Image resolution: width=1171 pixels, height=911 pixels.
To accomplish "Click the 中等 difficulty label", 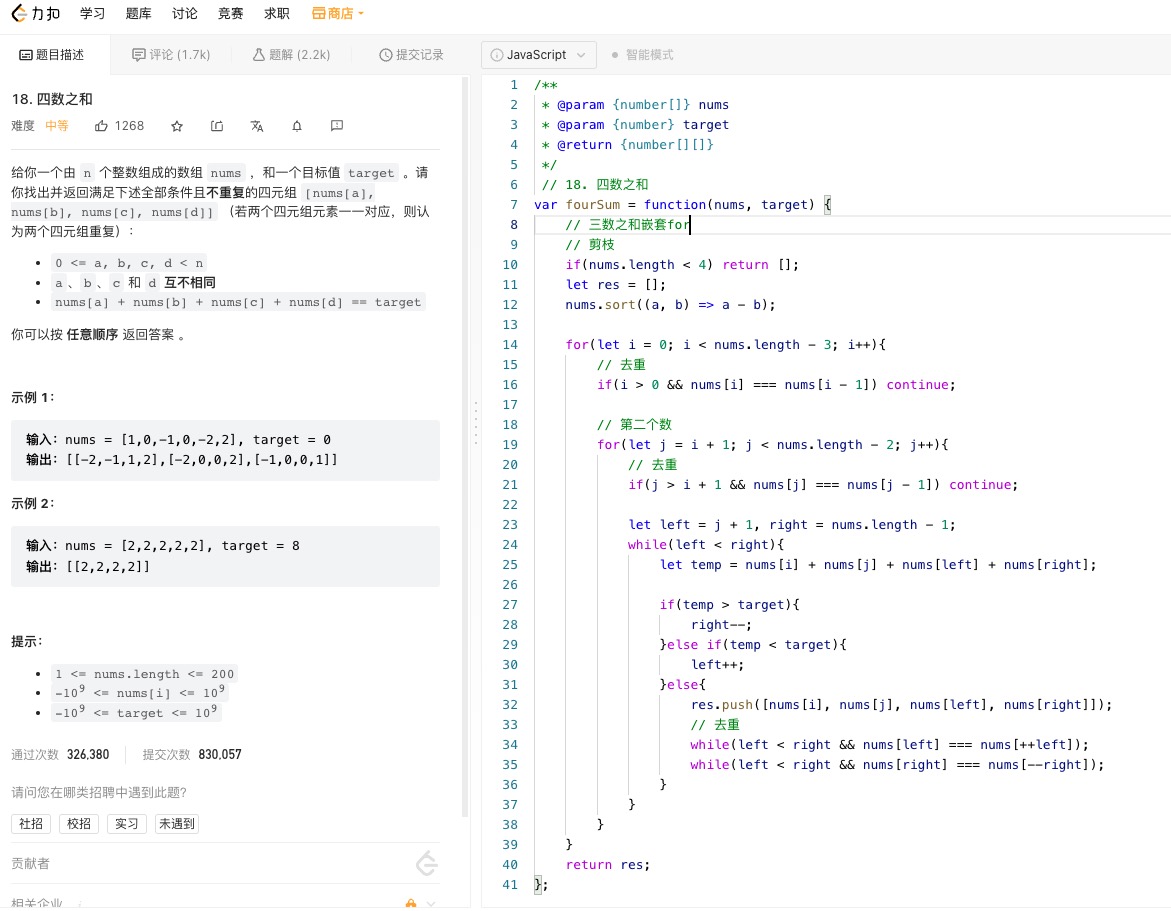I will (x=57, y=125).
